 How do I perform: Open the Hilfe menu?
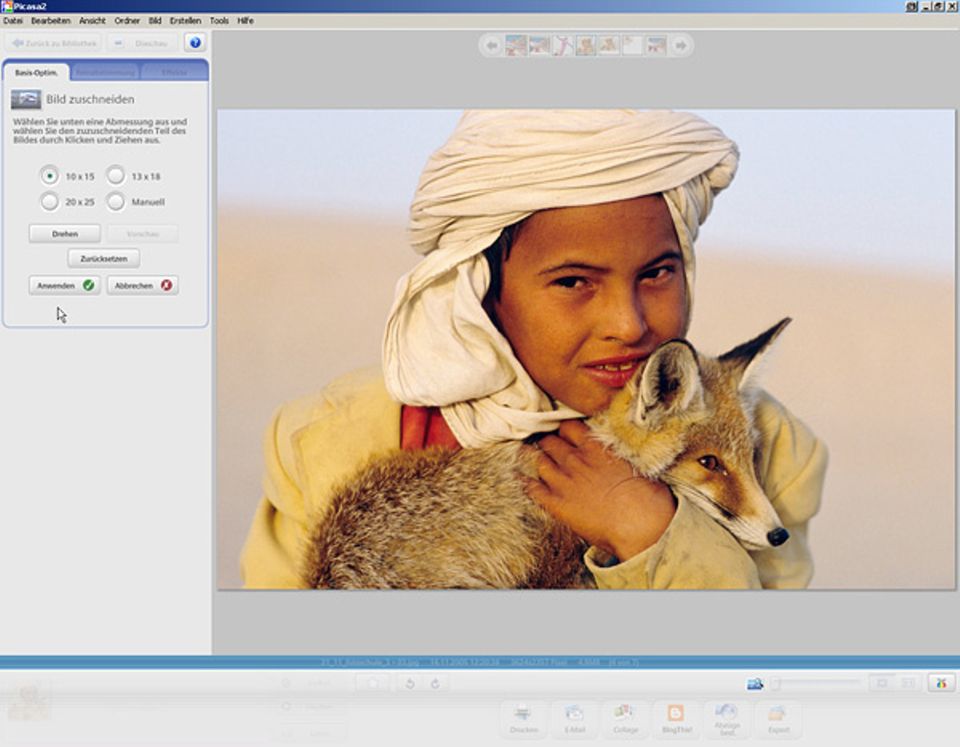click(246, 21)
